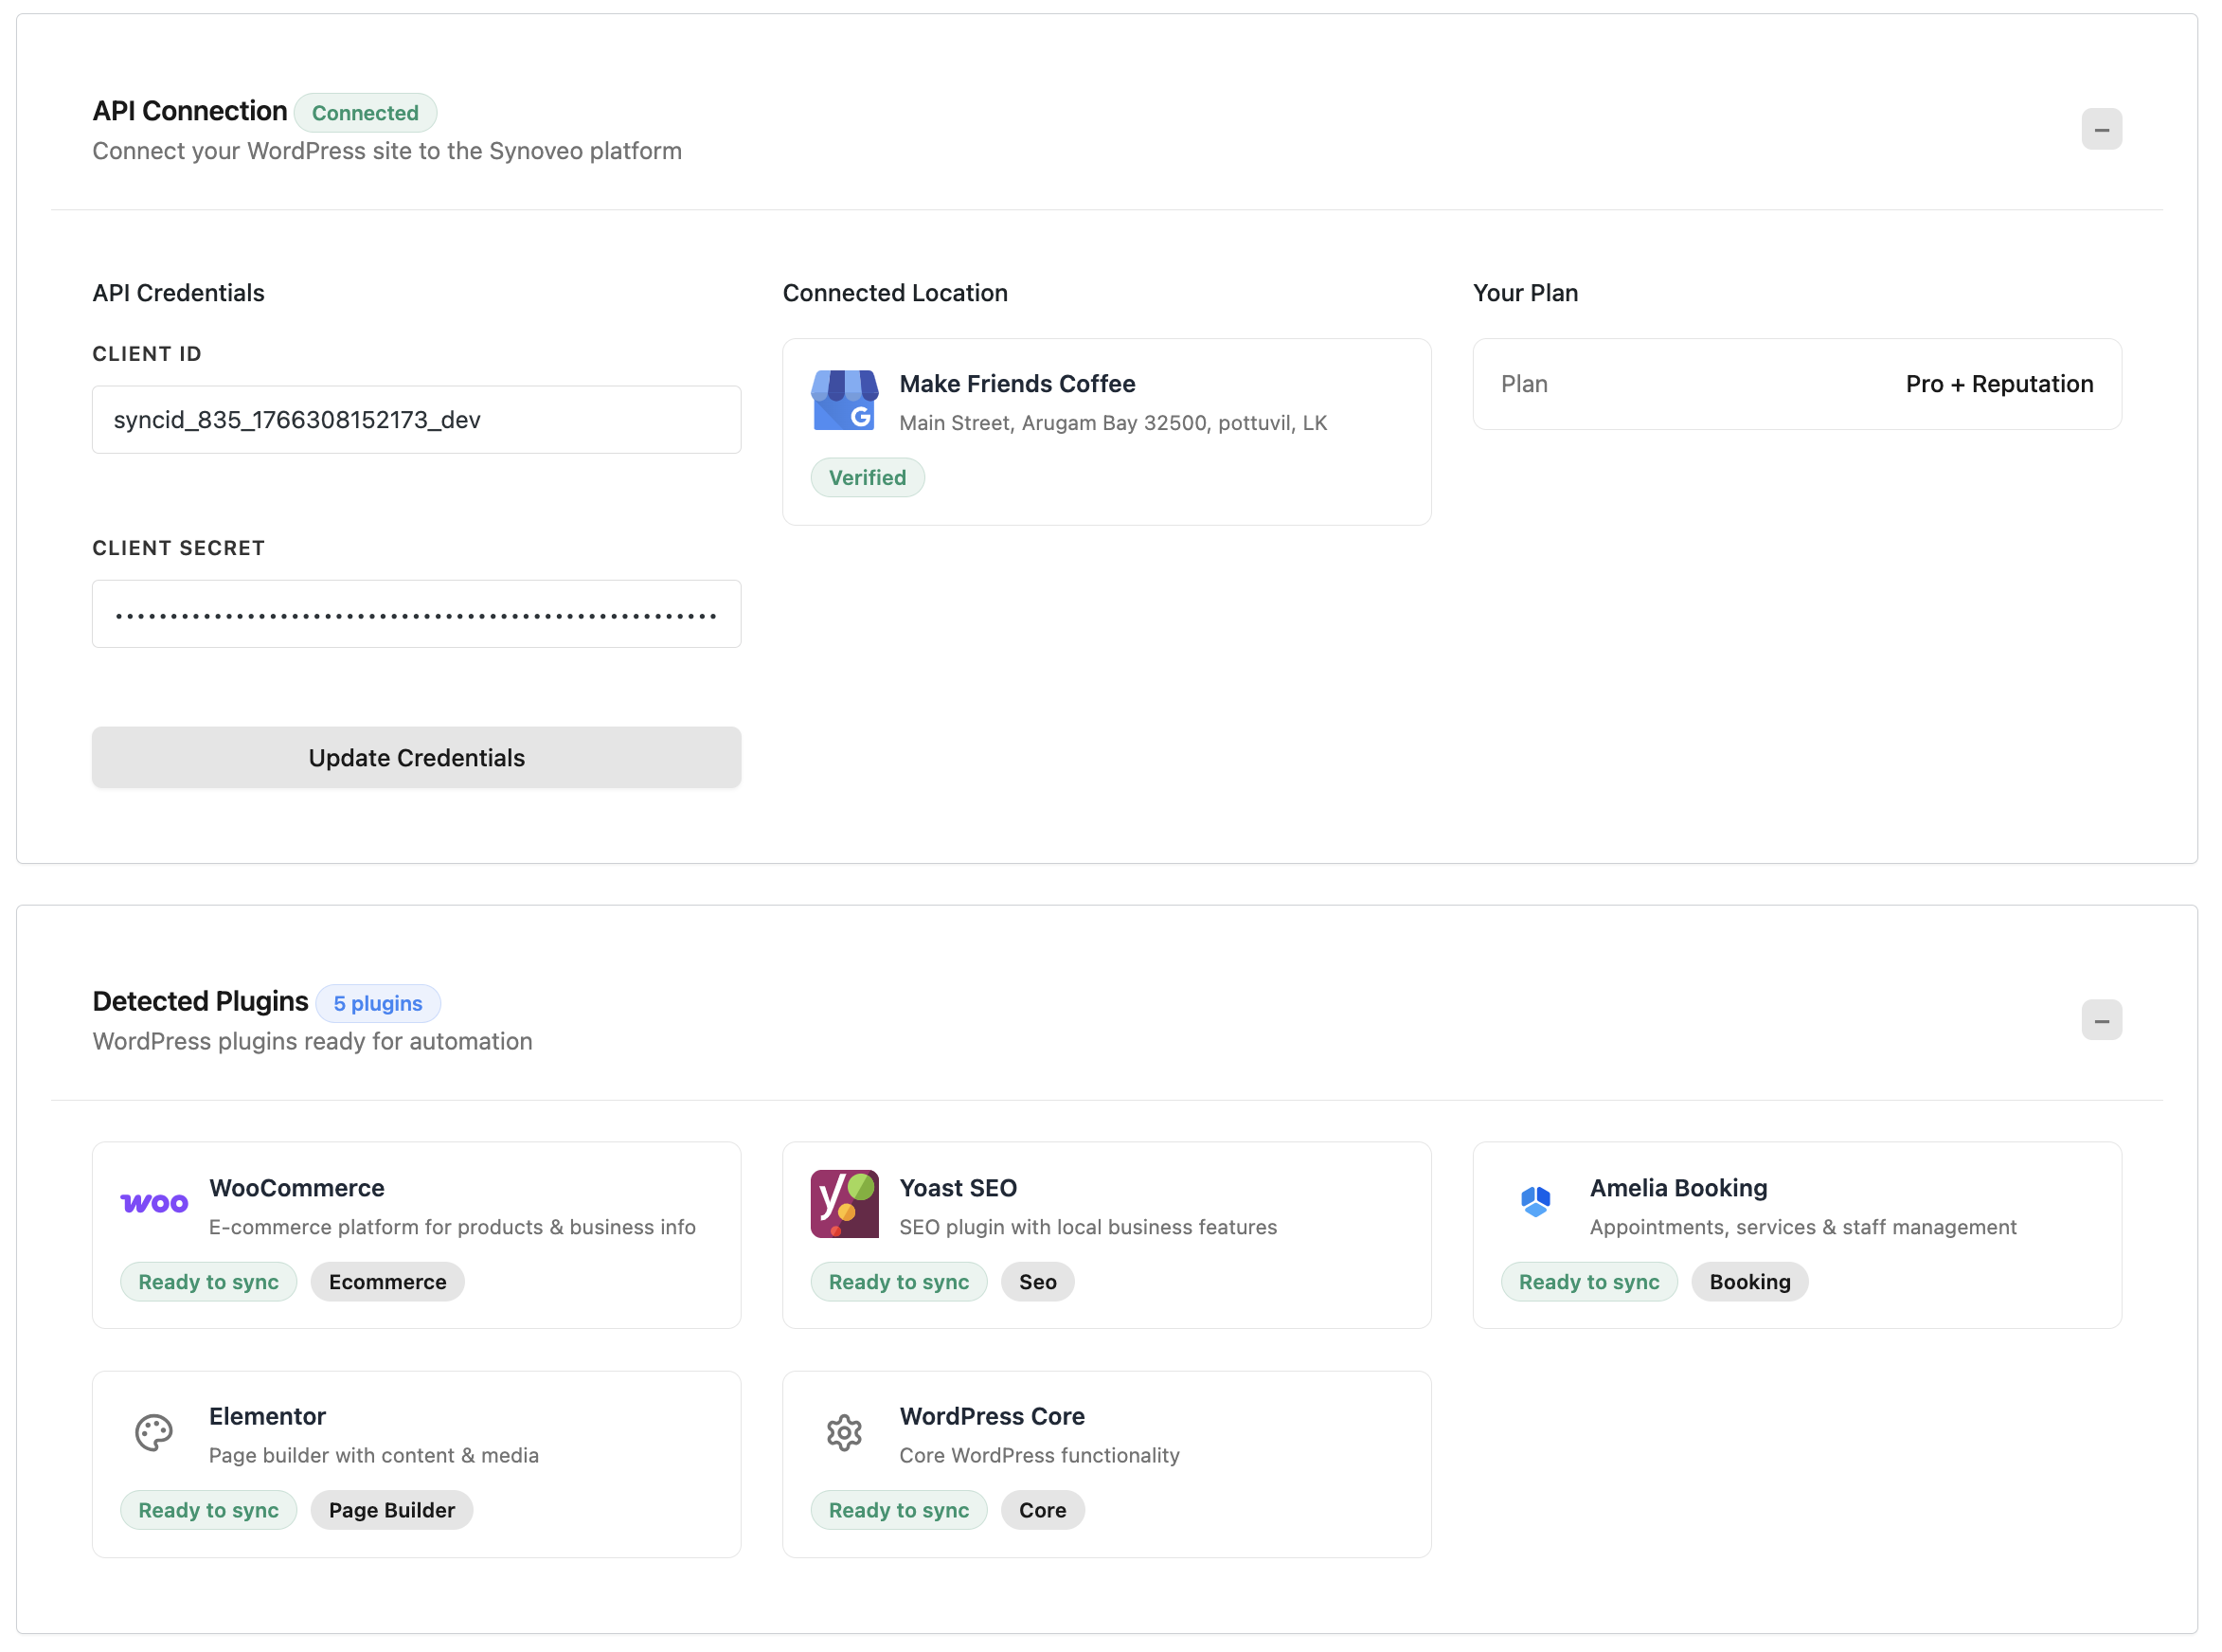Click the Page Builder tag on Elementor

391,1511
